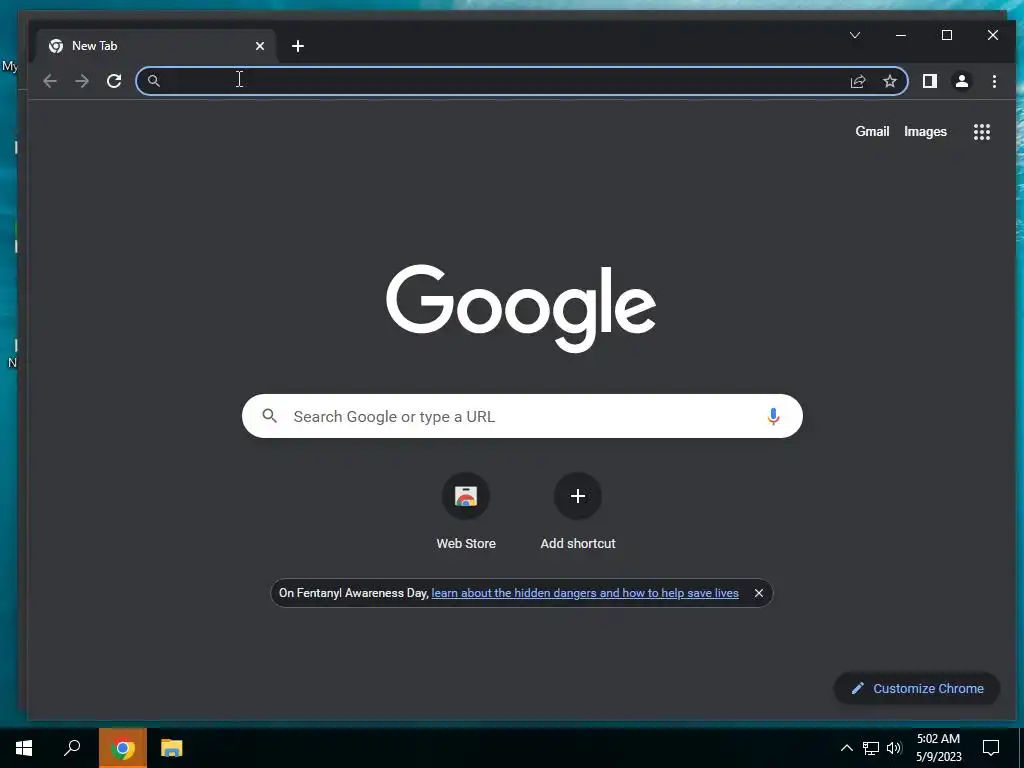Screen dimensions: 1024x768
Task: Open network status in system tray
Action: click(x=871, y=748)
